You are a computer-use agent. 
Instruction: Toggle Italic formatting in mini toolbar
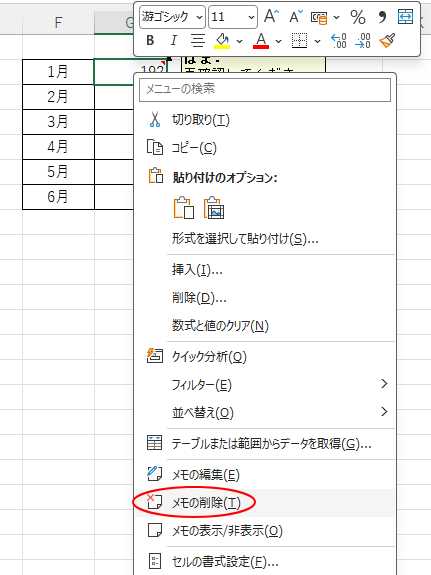(x=174, y=40)
